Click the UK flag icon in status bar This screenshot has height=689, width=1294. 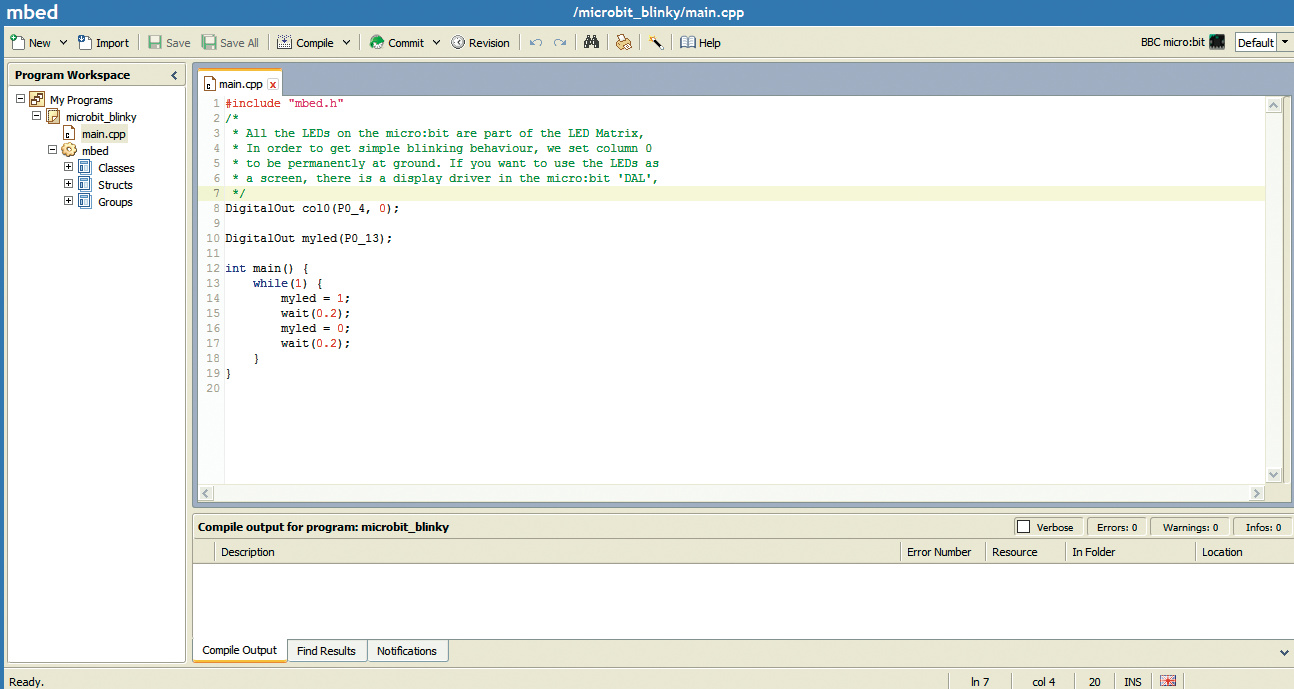click(1168, 681)
